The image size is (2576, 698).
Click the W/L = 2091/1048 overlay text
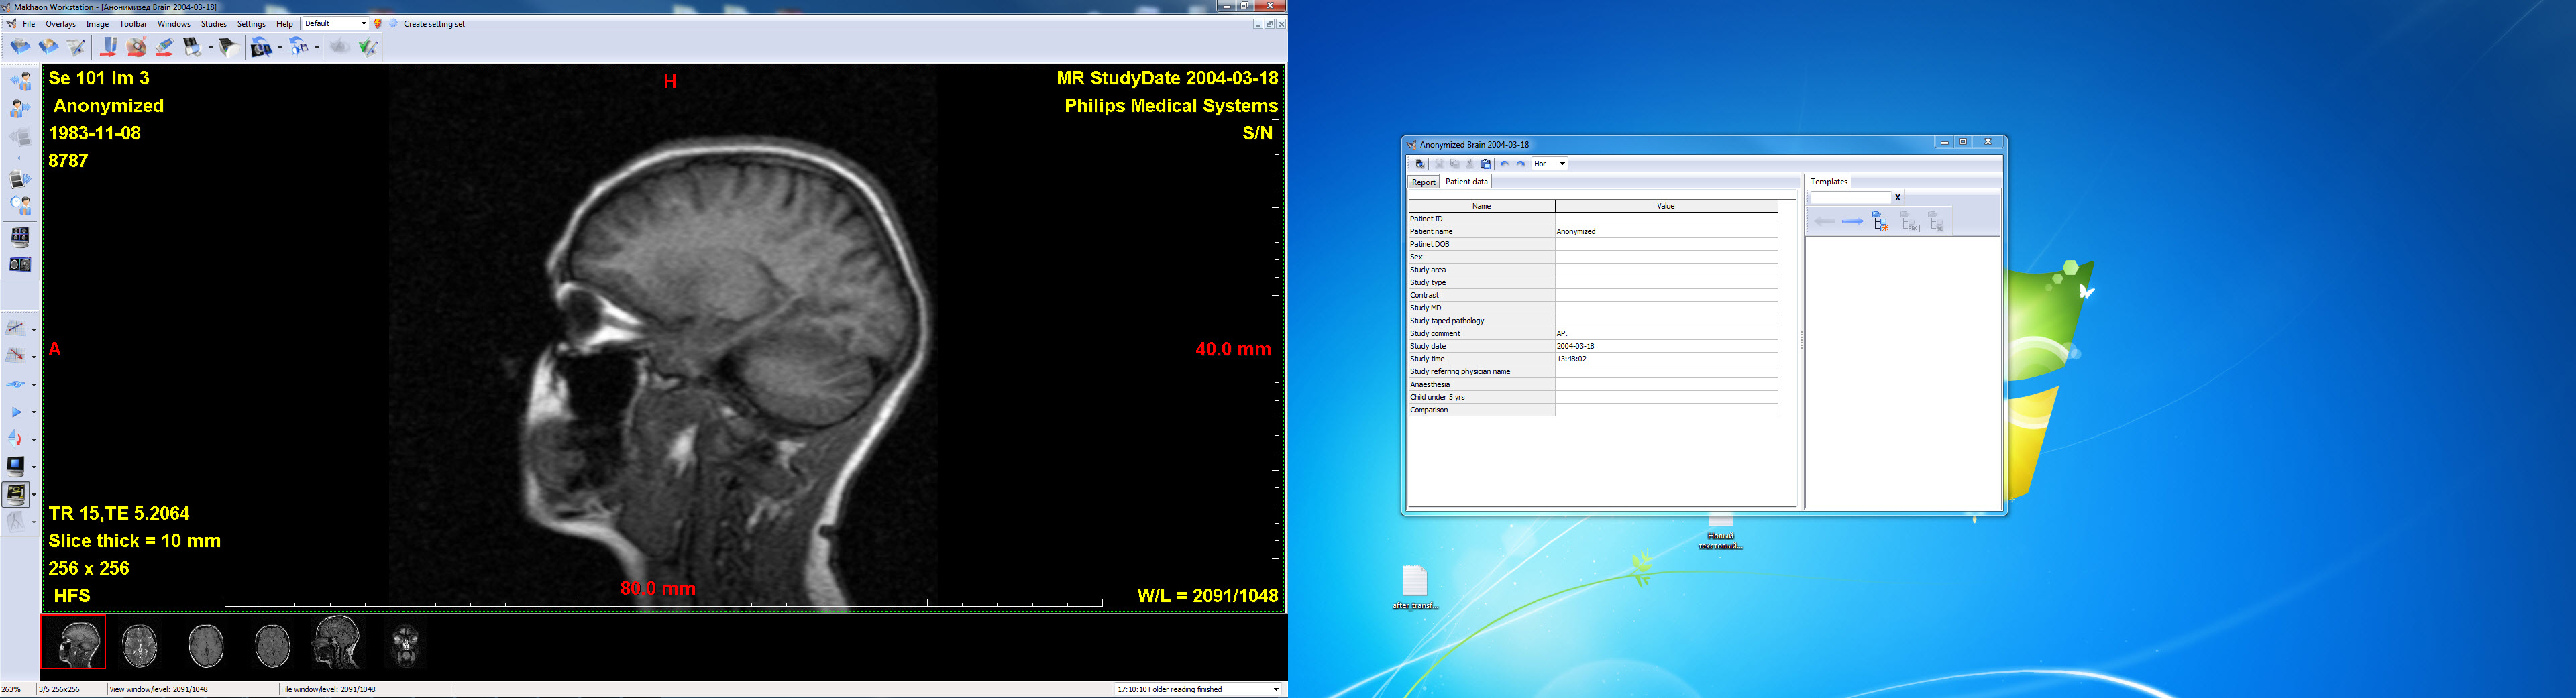pyautogui.click(x=1207, y=596)
